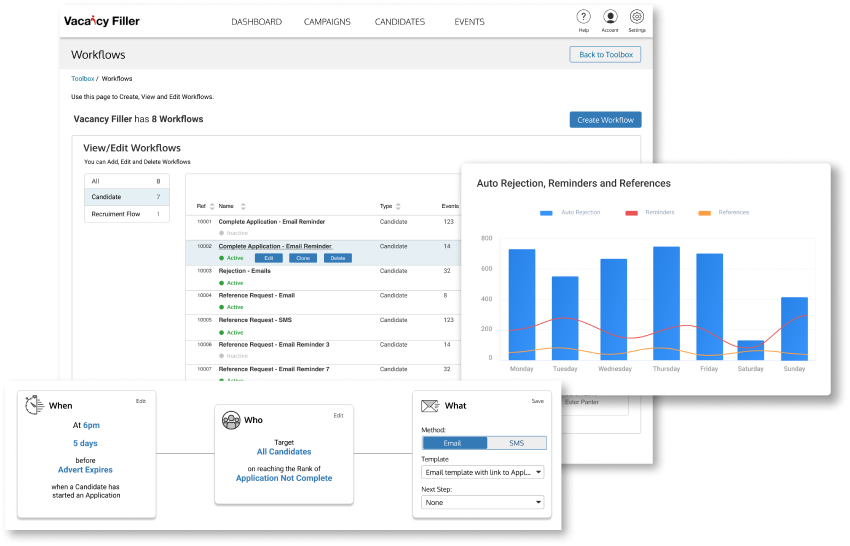Screen dimensions: 850x546
Task: Click the Tuesday bar in chart
Action: 565,318
